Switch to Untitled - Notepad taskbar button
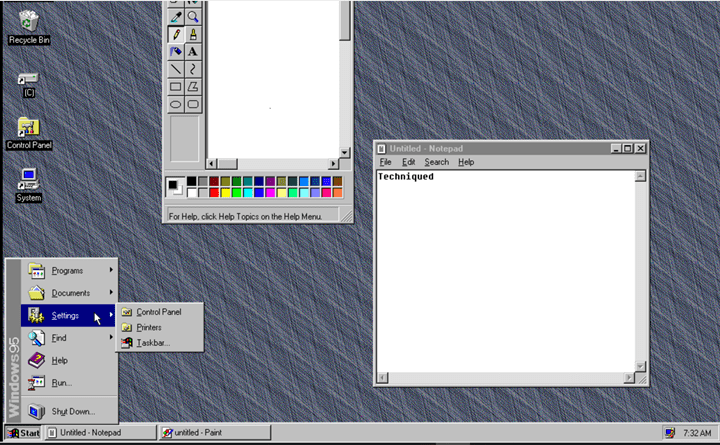The image size is (720, 445). coord(100,433)
